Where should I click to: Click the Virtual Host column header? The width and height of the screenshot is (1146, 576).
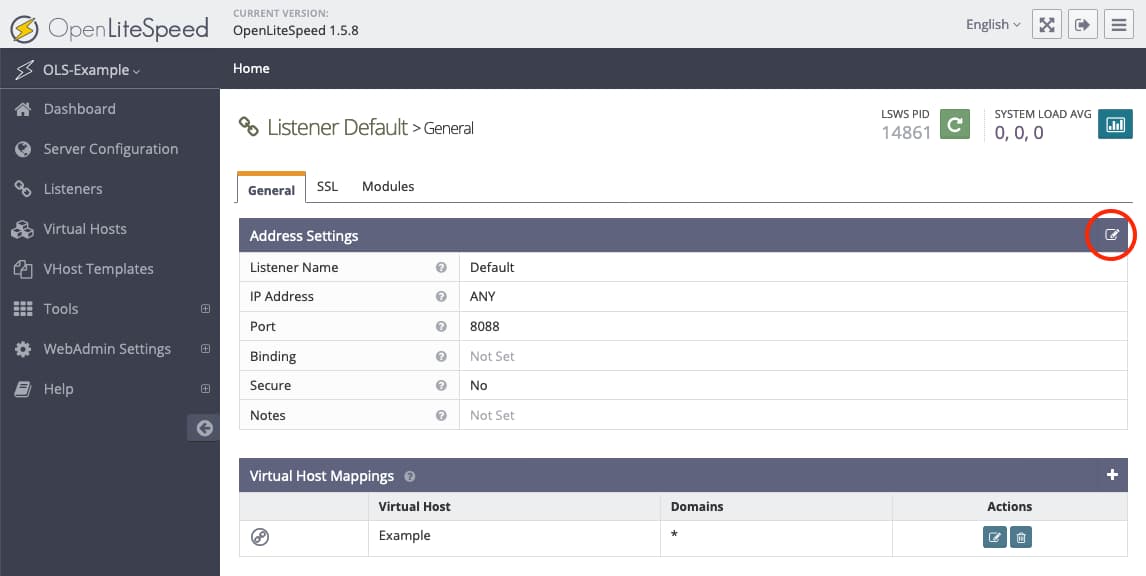(414, 507)
